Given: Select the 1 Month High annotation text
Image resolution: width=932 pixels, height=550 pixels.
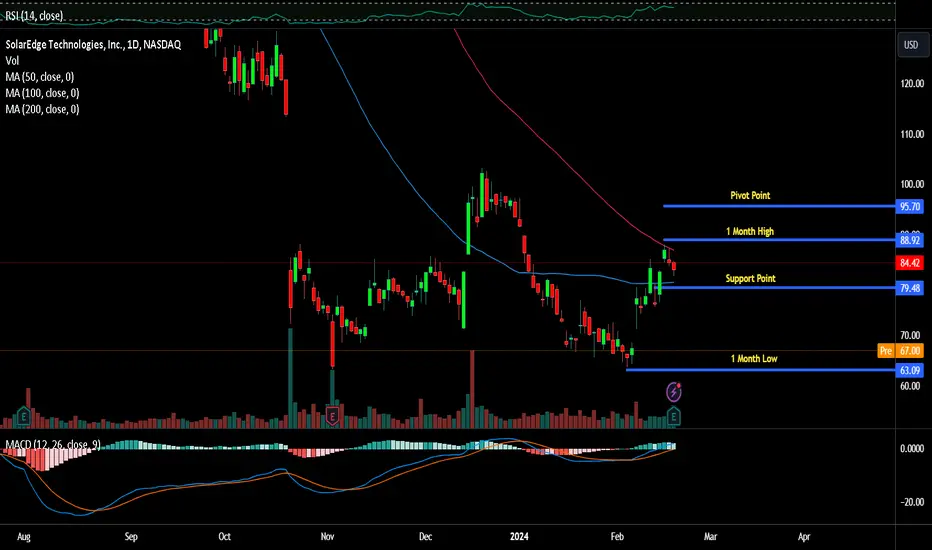Looking at the screenshot, I should [x=750, y=231].
